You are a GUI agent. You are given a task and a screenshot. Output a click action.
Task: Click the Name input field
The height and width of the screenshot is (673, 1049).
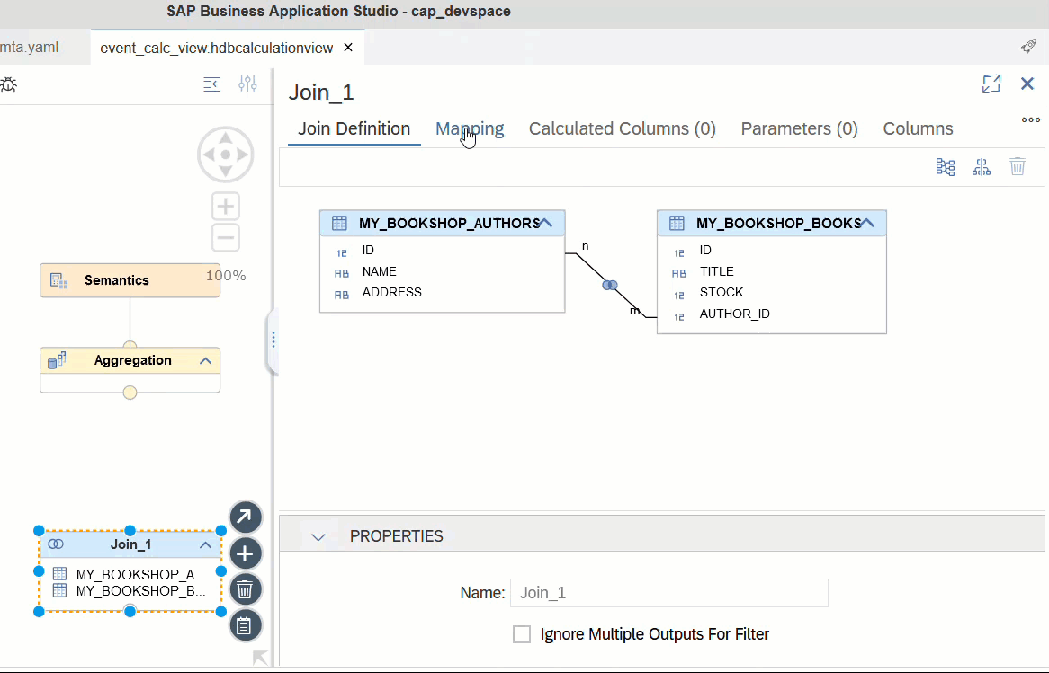669,593
